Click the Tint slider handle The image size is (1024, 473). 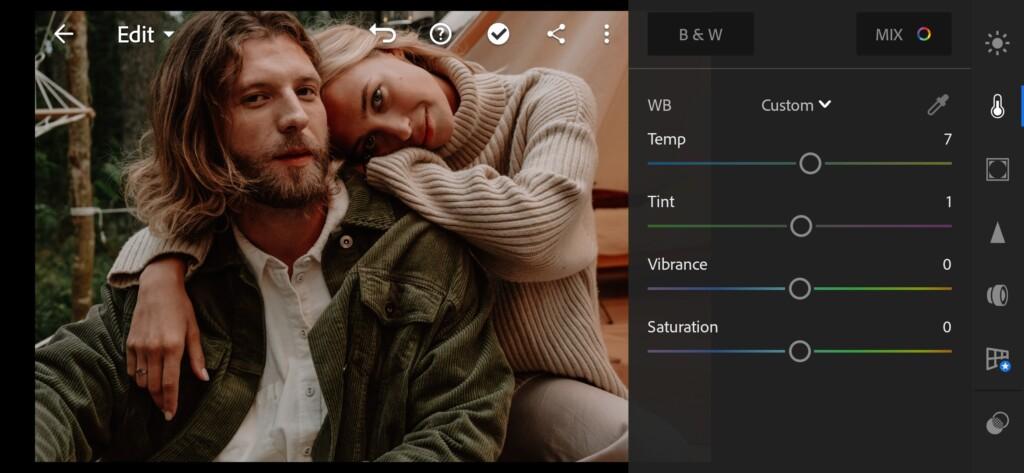point(801,226)
